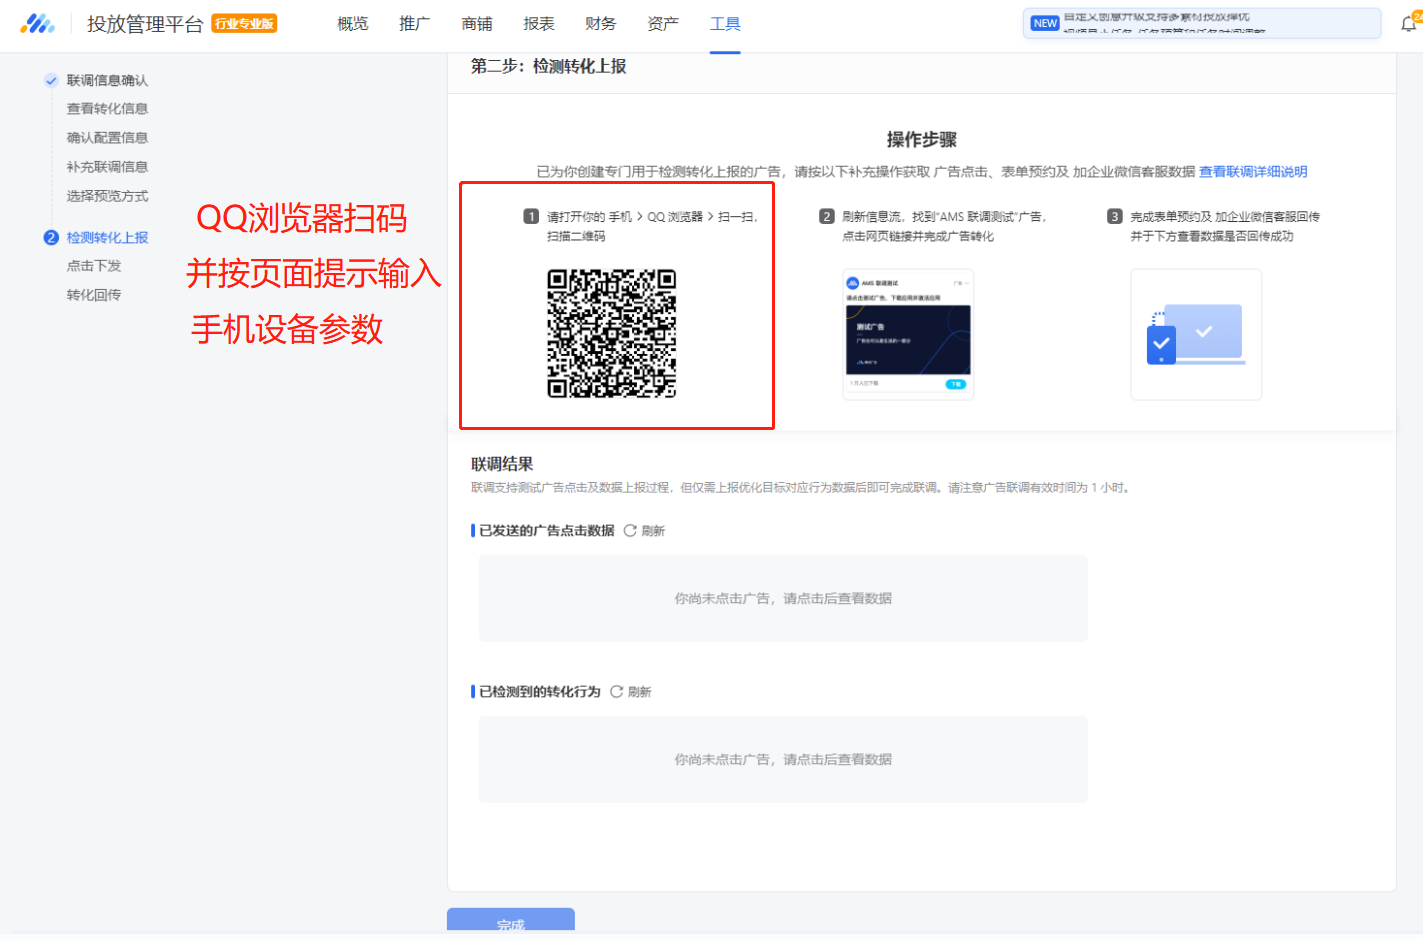The width and height of the screenshot is (1423, 940).
Task: Select 点击下发 in sidebar
Action: [94, 266]
